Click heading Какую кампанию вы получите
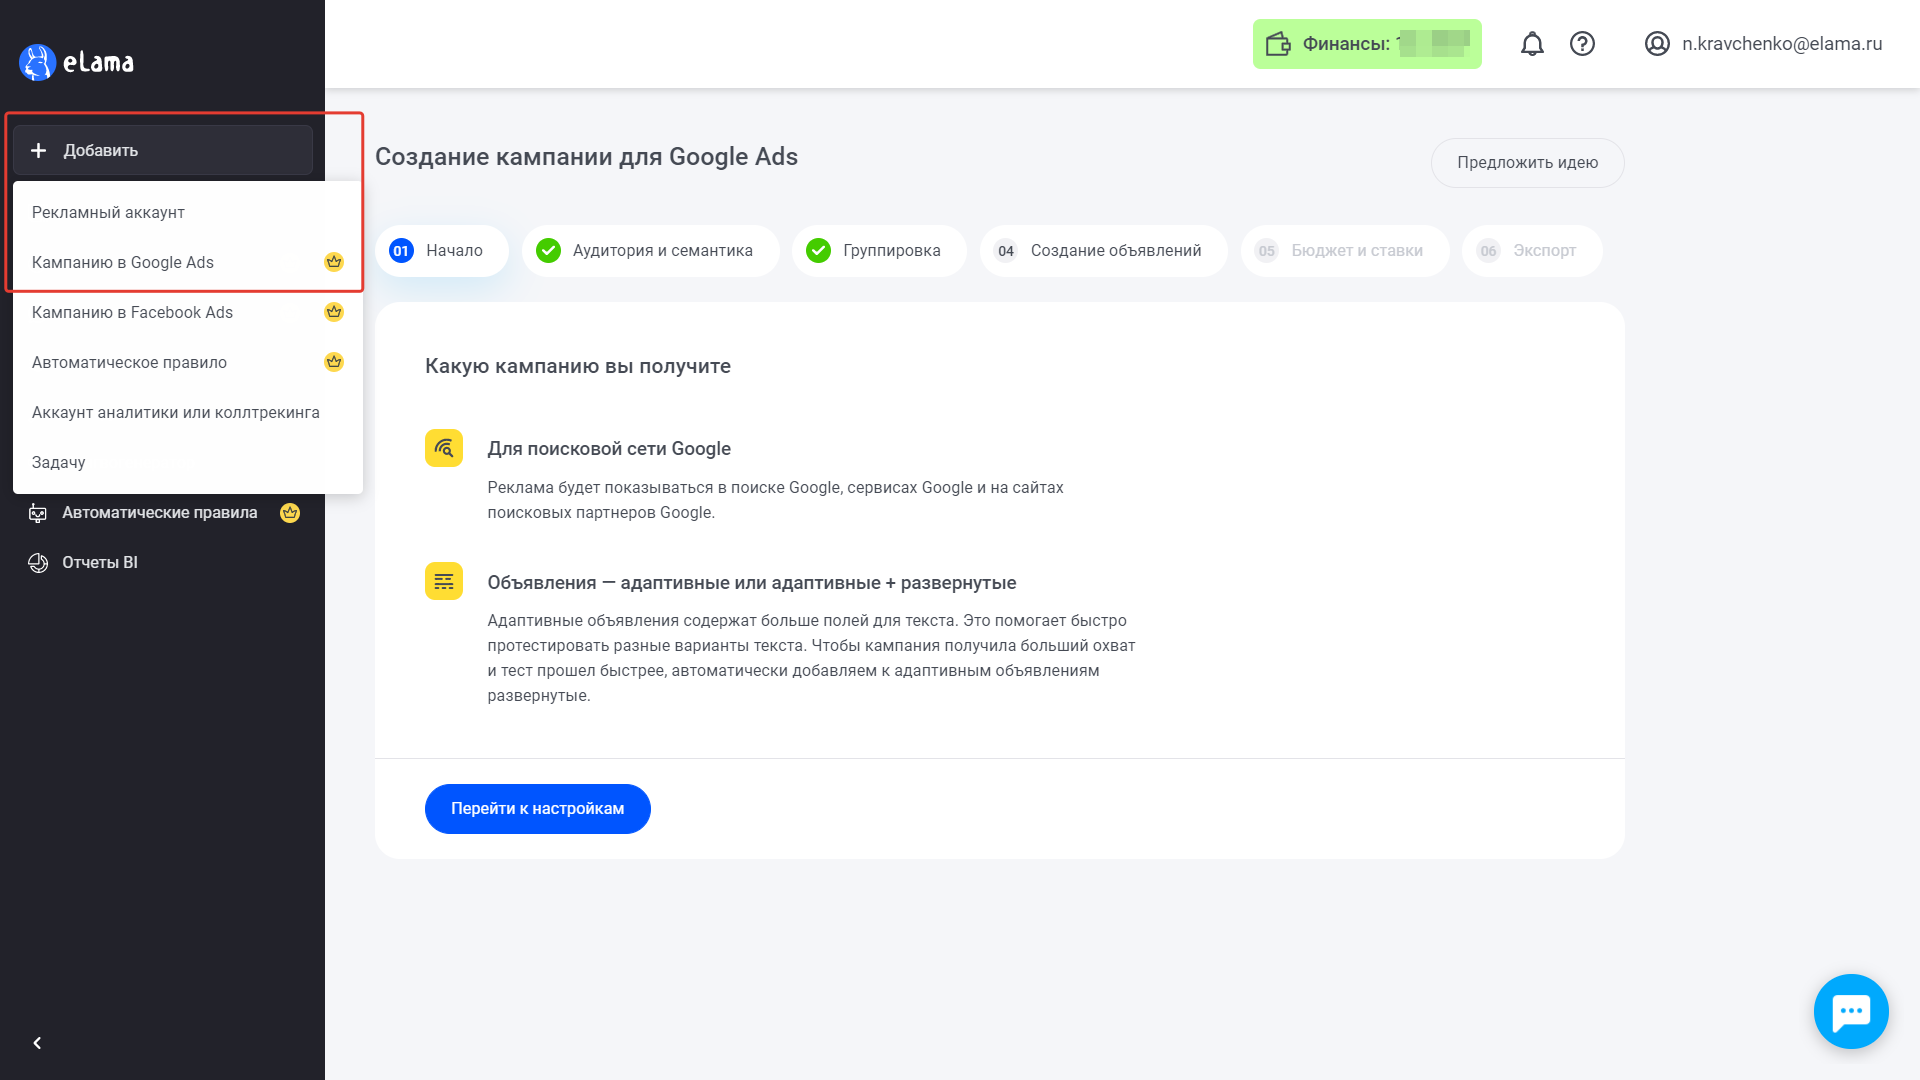Image resolution: width=1920 pixels, height=1080 pixels. click(578, 366)
